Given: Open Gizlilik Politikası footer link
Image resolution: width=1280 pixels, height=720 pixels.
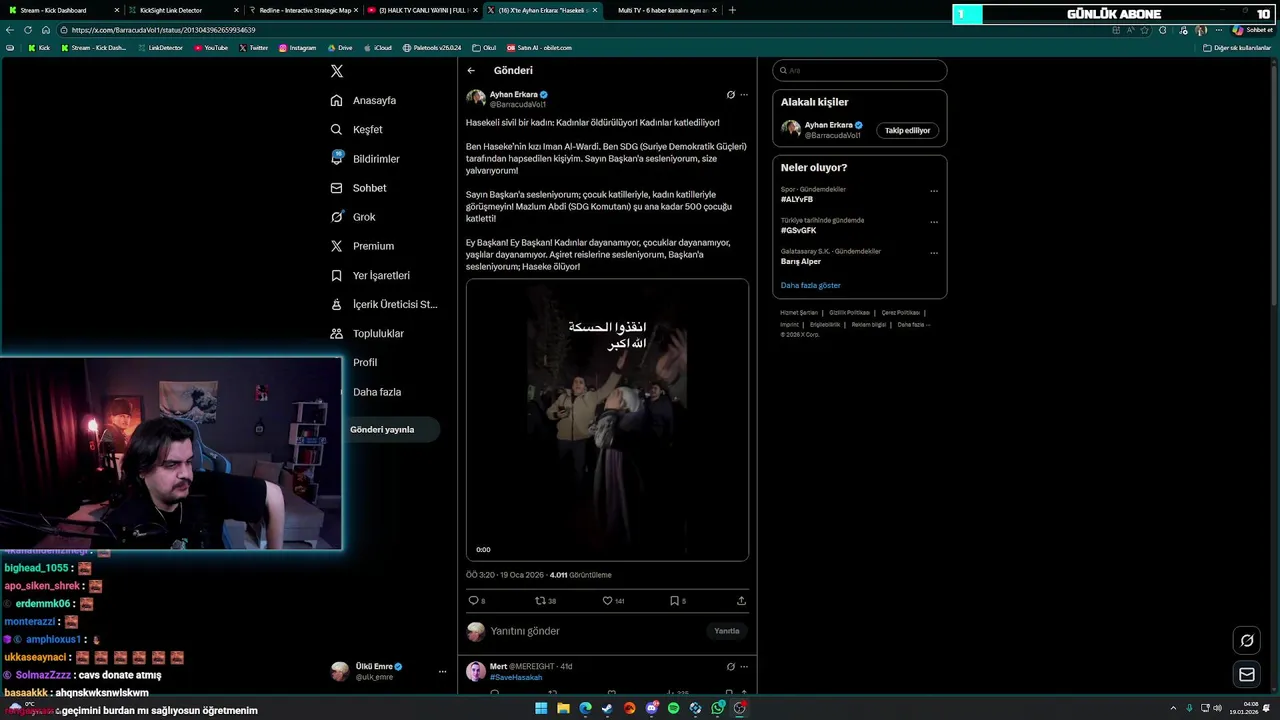Looking at the screenshot, I should click(849, 313).
